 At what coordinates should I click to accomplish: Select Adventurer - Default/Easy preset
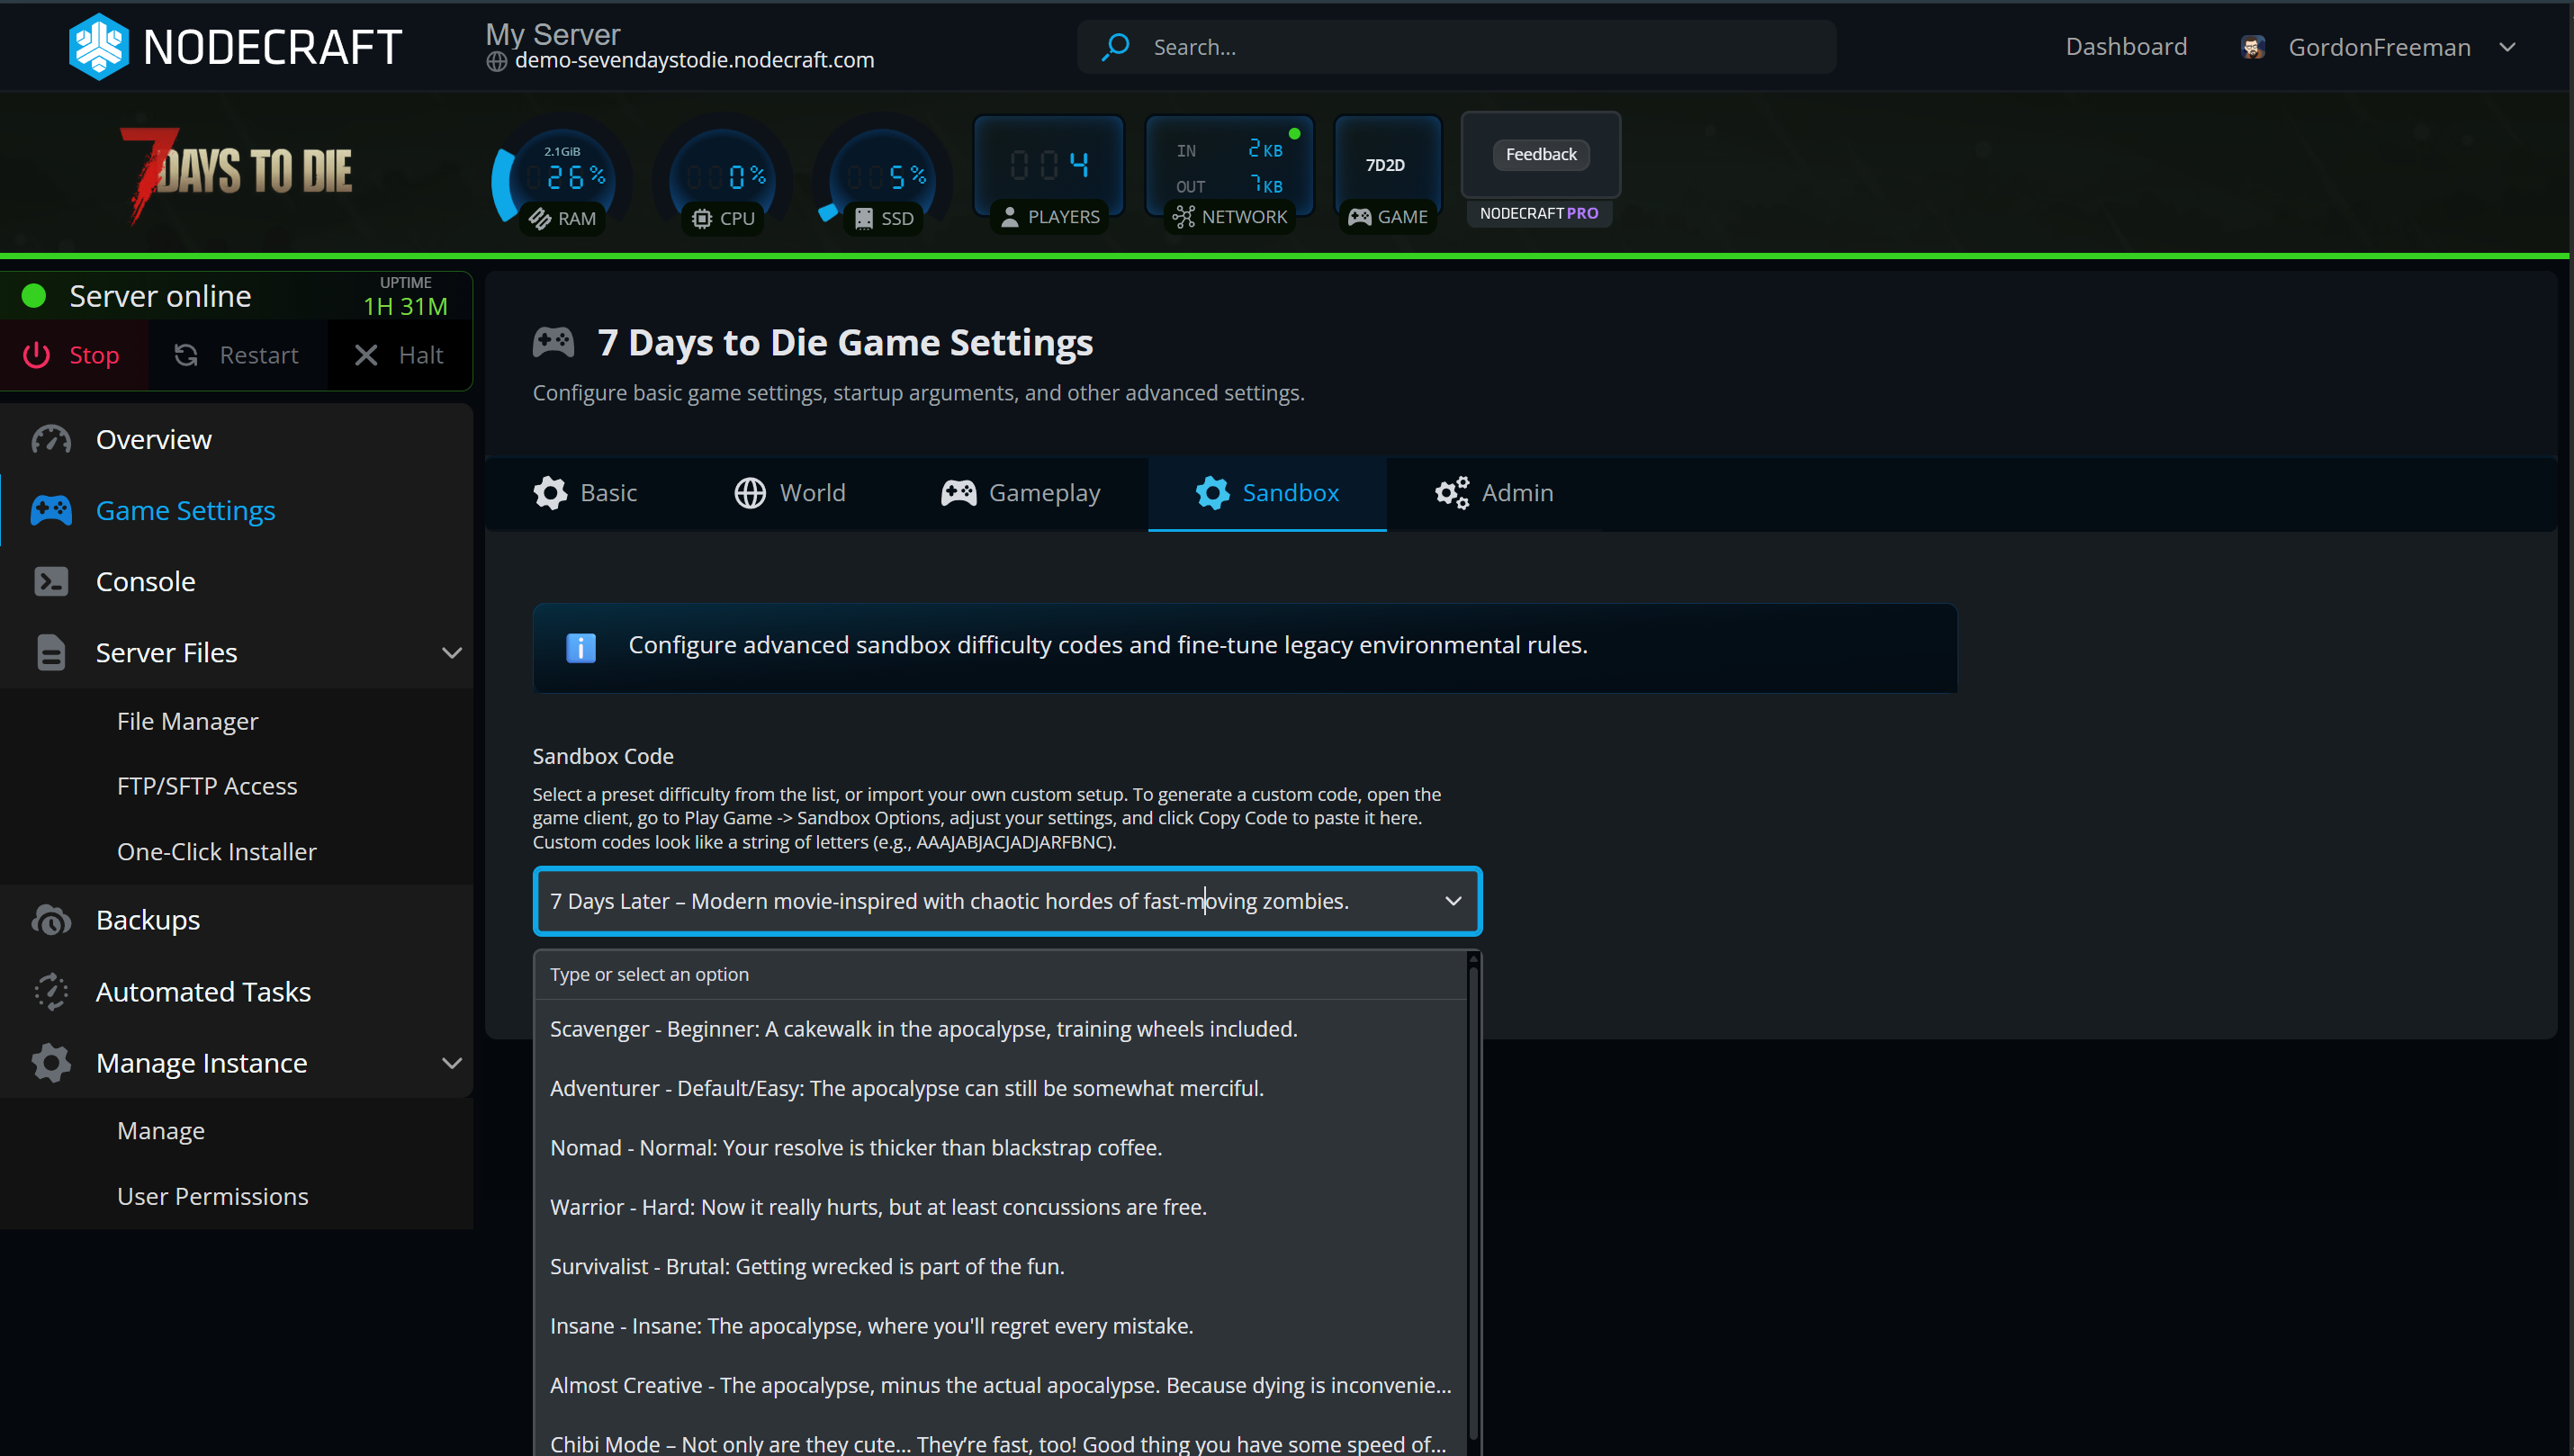tap(1000, 1088)
